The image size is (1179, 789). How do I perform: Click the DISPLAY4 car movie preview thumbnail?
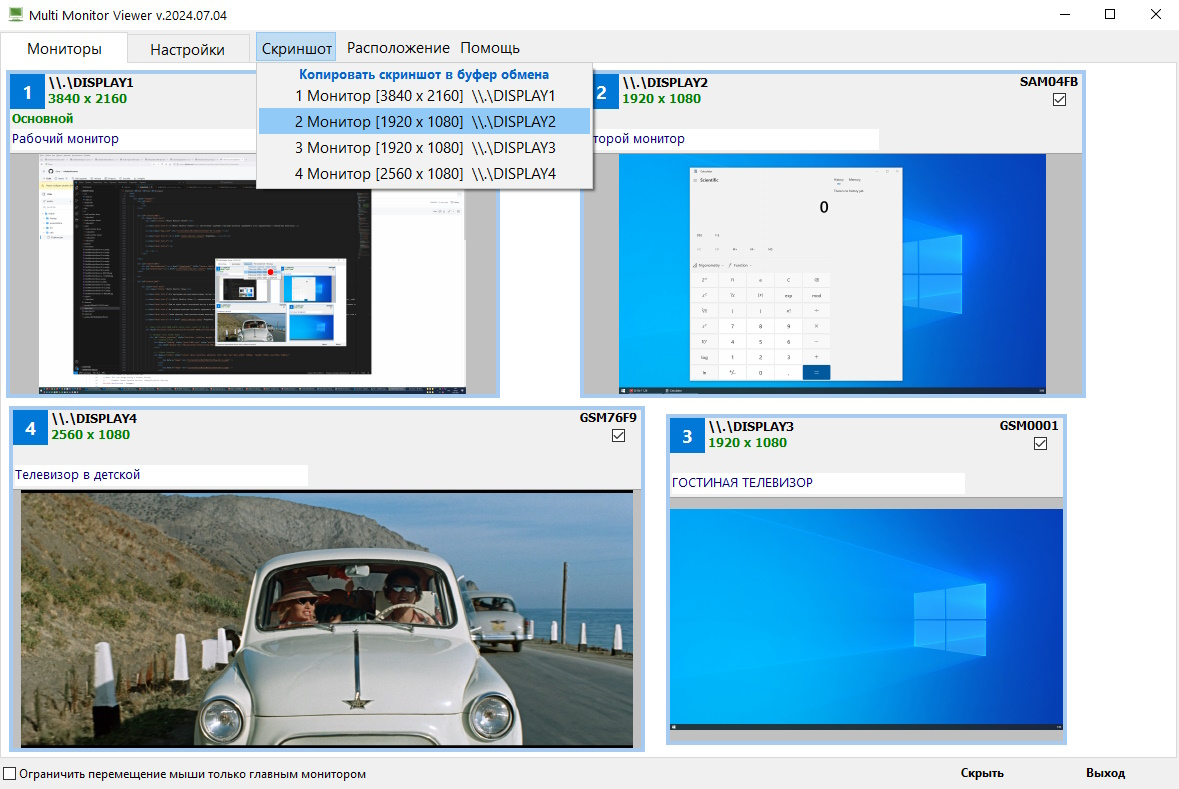pos(327,619)
